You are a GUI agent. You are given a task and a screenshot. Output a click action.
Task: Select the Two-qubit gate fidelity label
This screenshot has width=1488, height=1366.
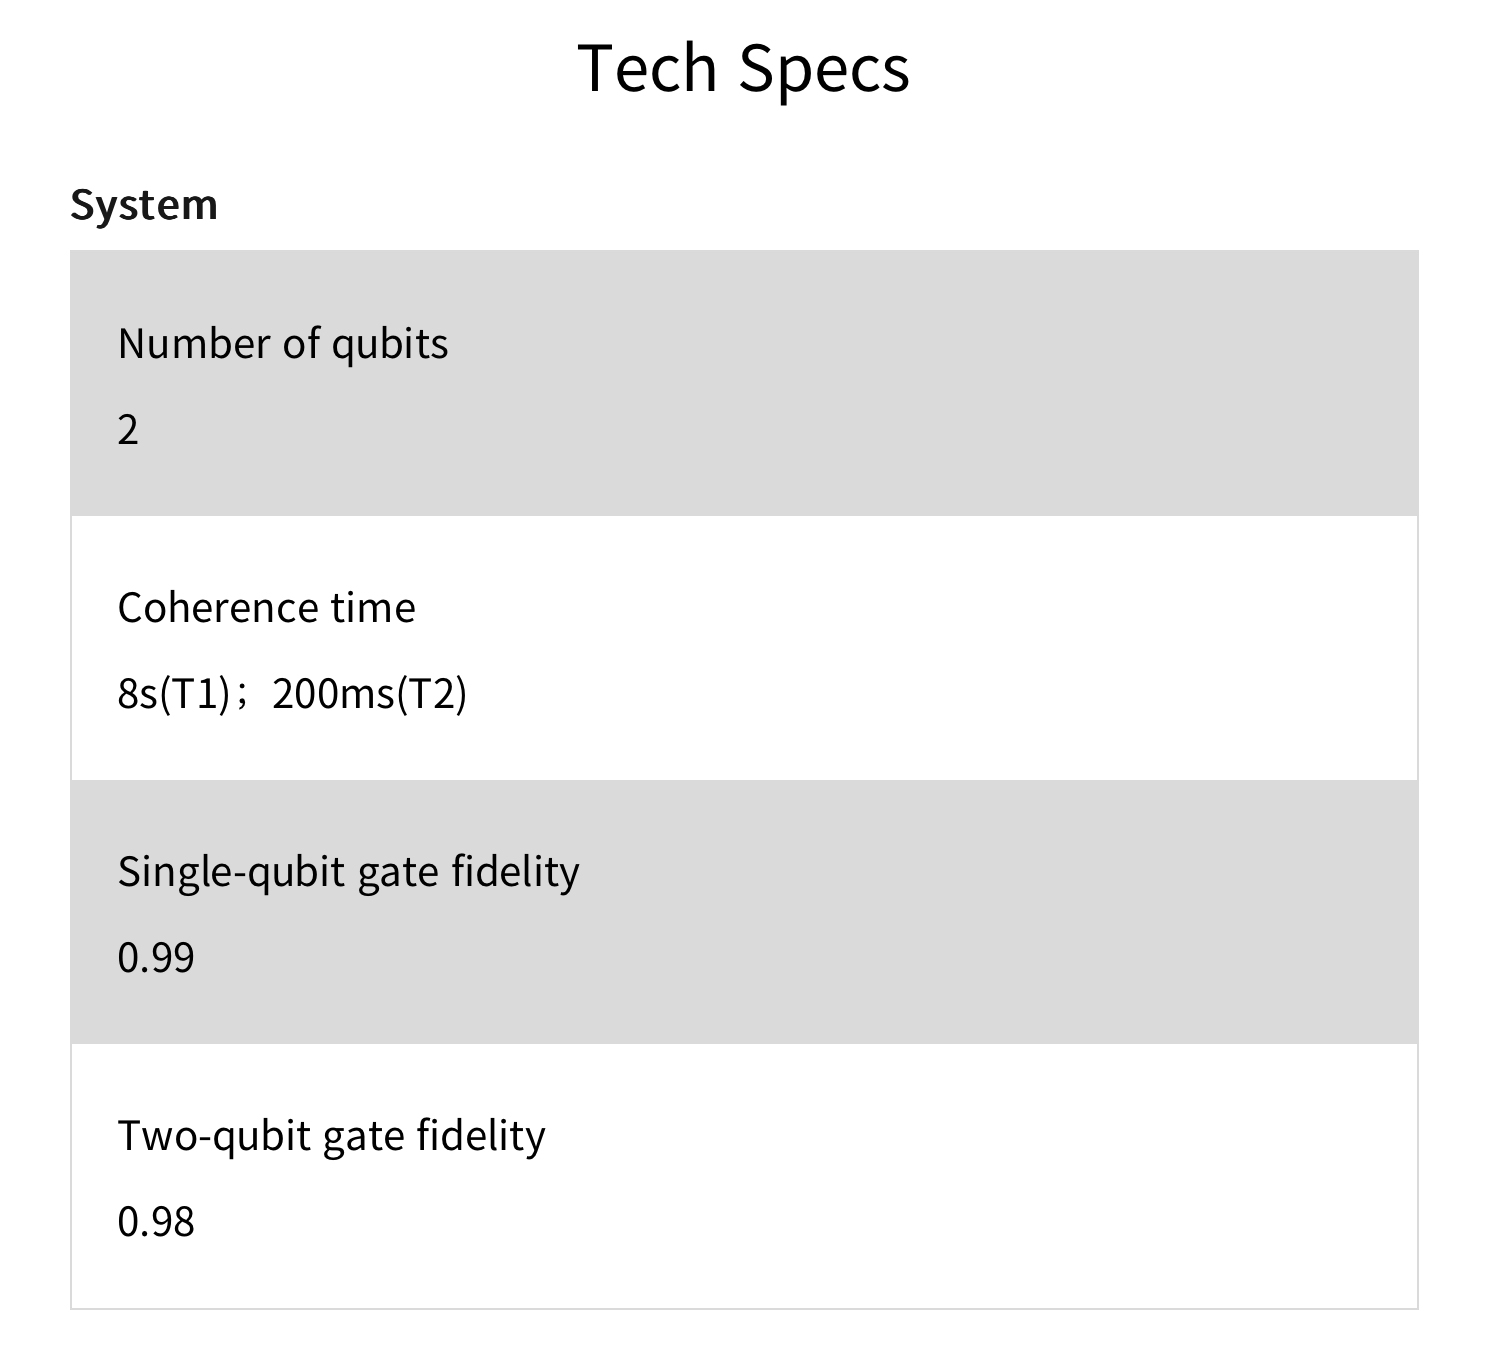(x=331, y=1136)
